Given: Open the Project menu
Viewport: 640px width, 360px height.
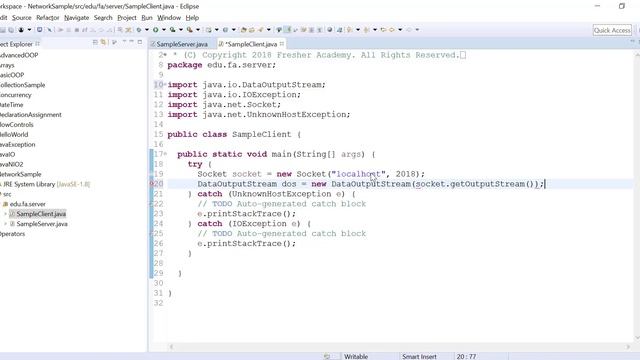Looking at the screenshot, I should [x=127, y=18].
